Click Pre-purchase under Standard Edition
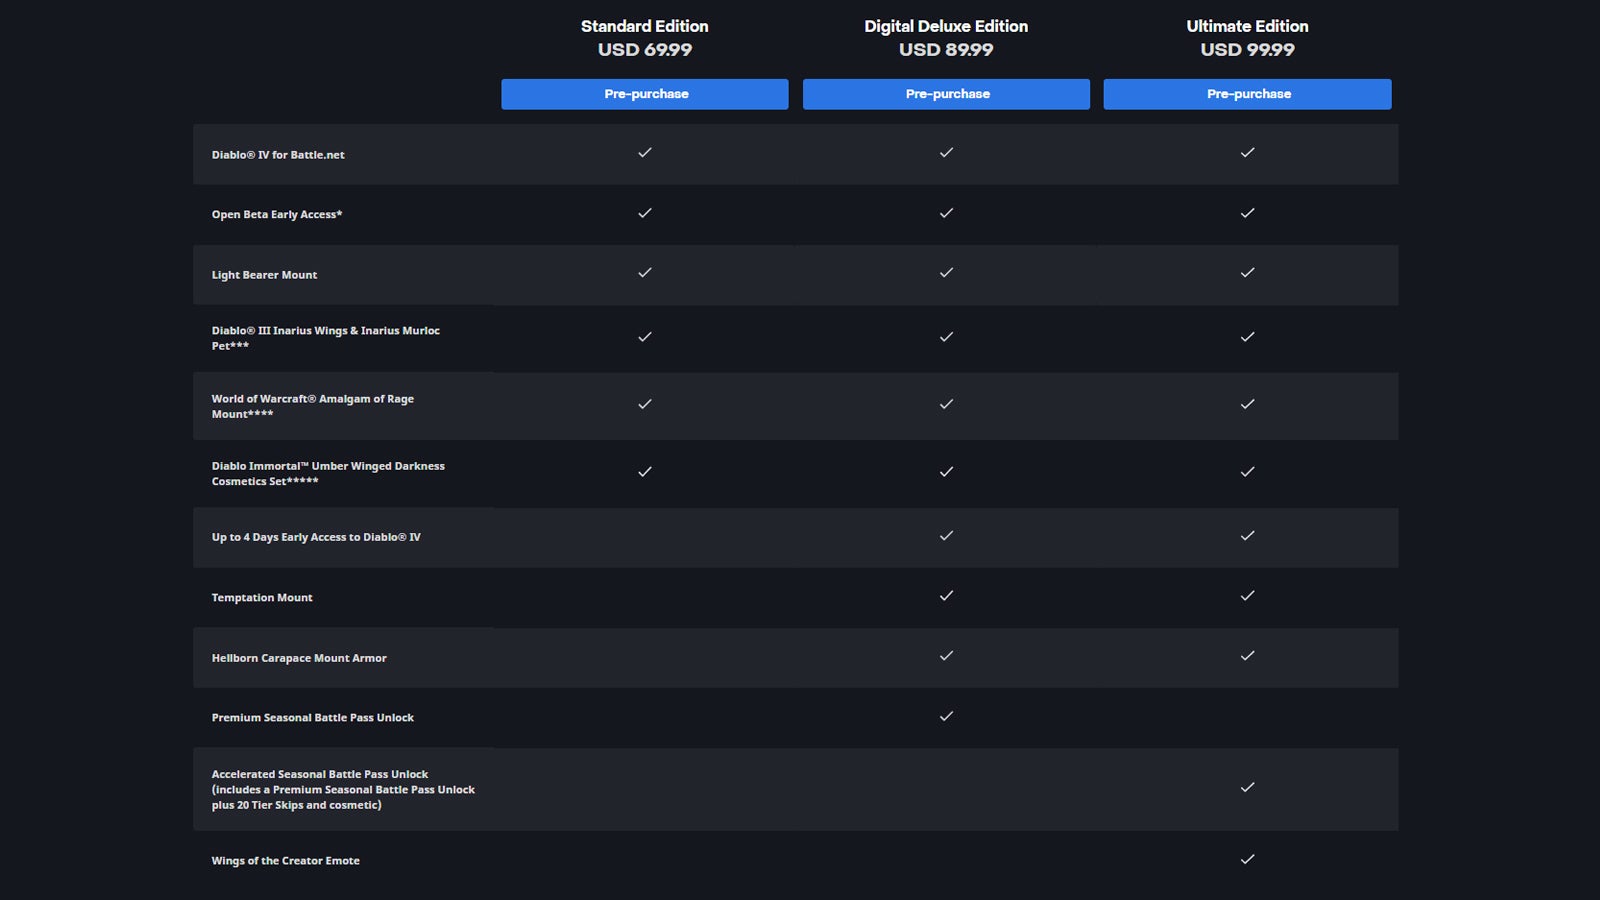 (645, 94)
